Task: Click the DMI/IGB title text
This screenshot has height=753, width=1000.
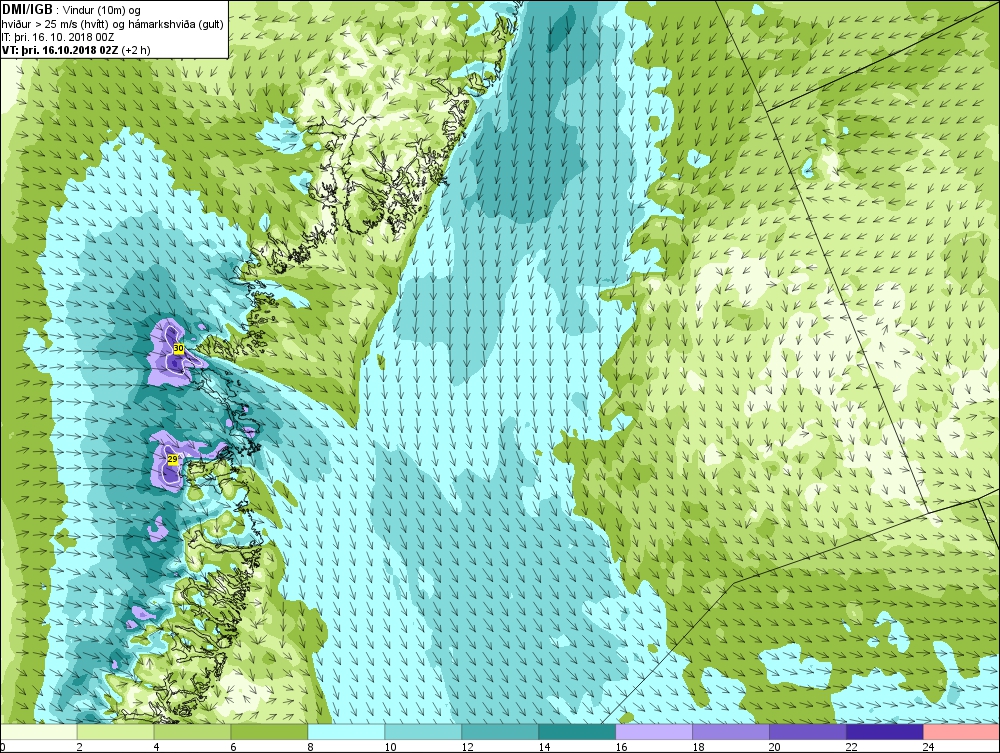Action: coord(27,10)
